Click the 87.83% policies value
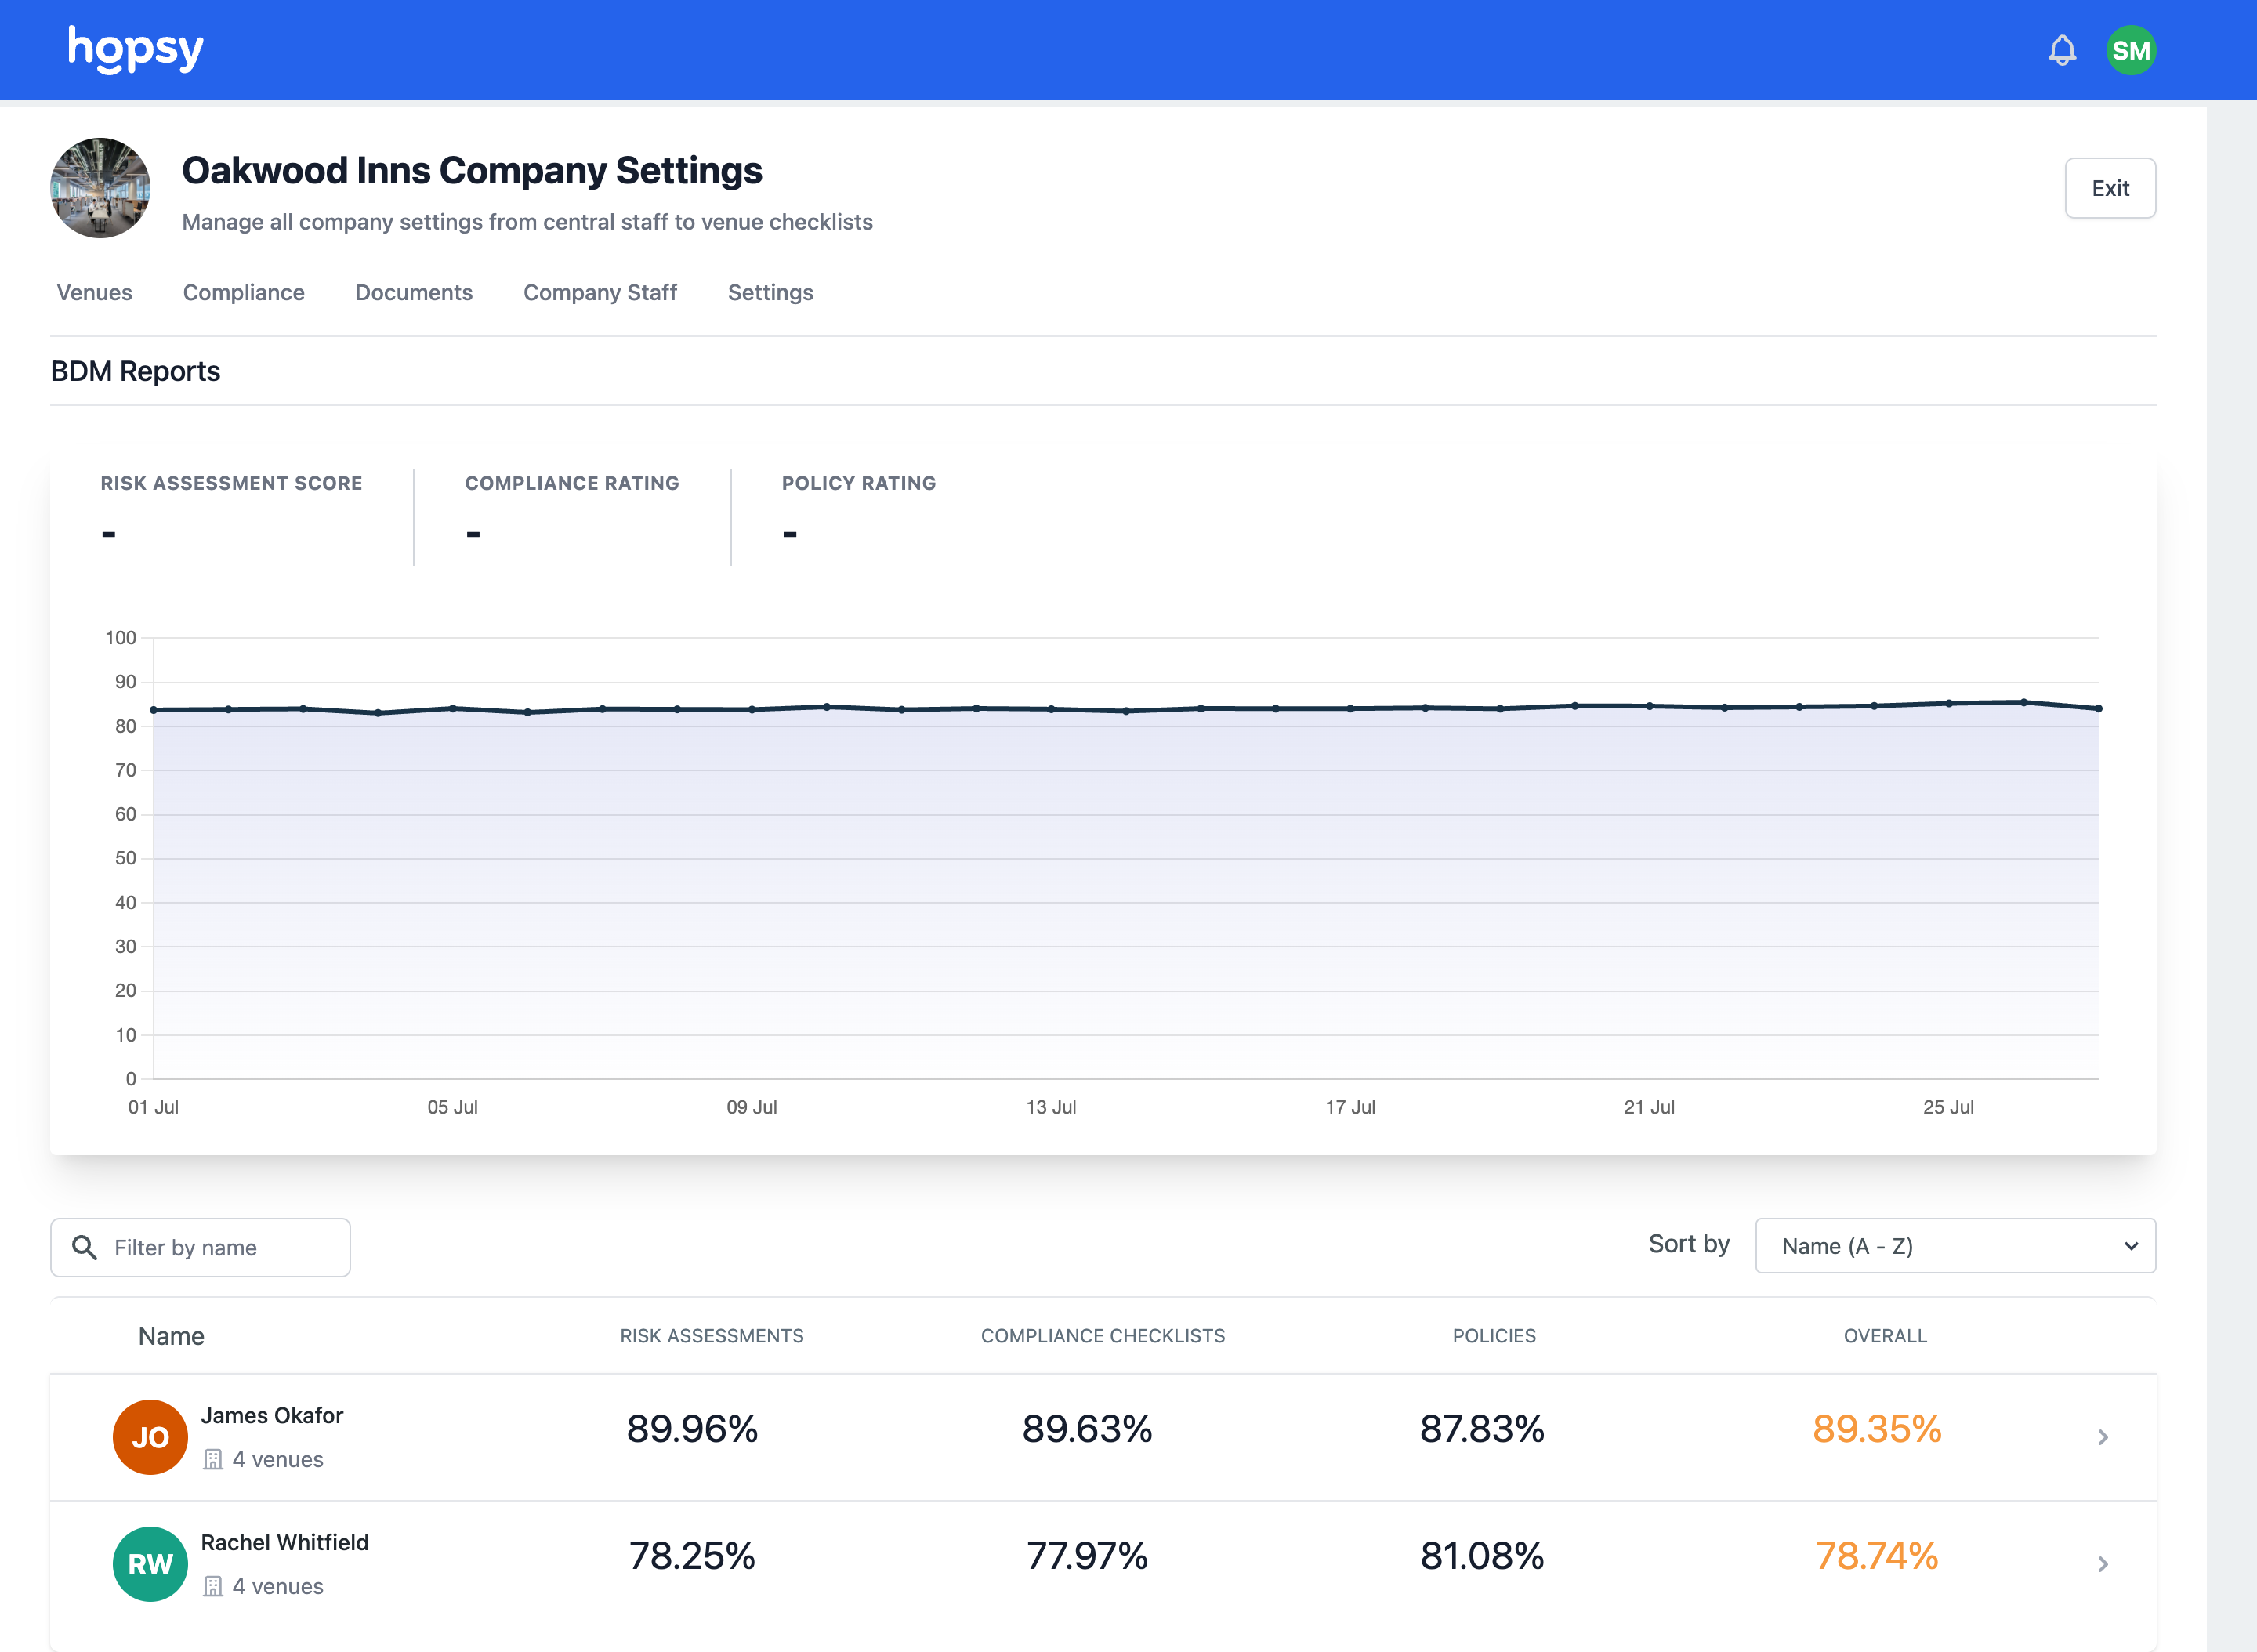 [1482, 1429]
